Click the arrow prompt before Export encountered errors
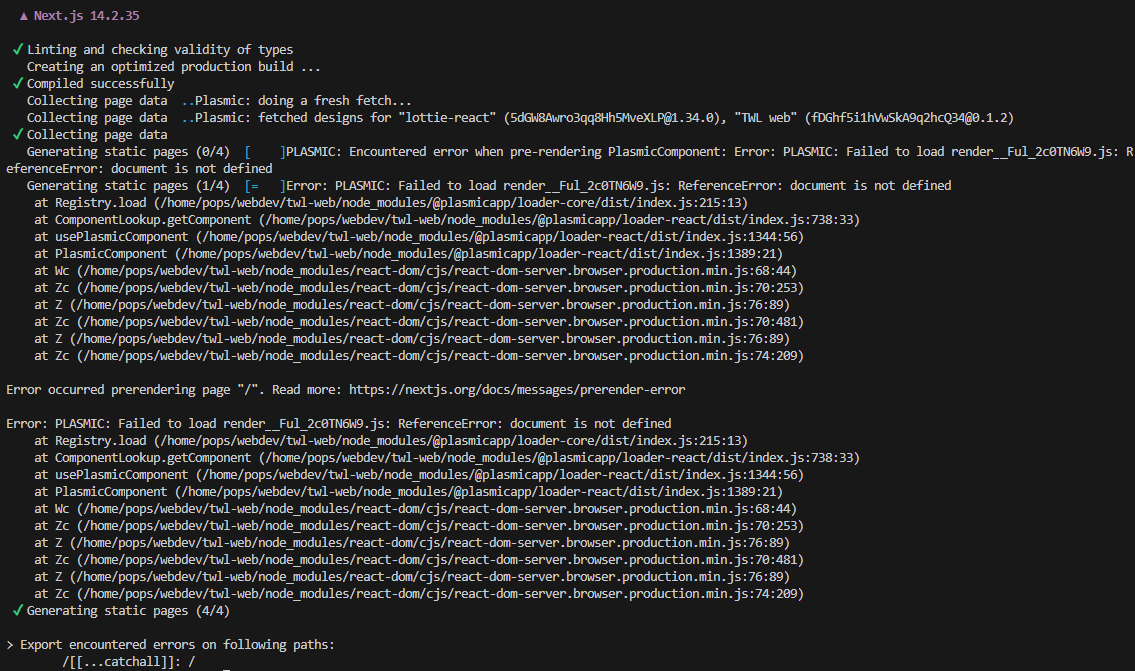This screenshot has width=1135, height=671. pyautogui.click(x=10, y=645)
